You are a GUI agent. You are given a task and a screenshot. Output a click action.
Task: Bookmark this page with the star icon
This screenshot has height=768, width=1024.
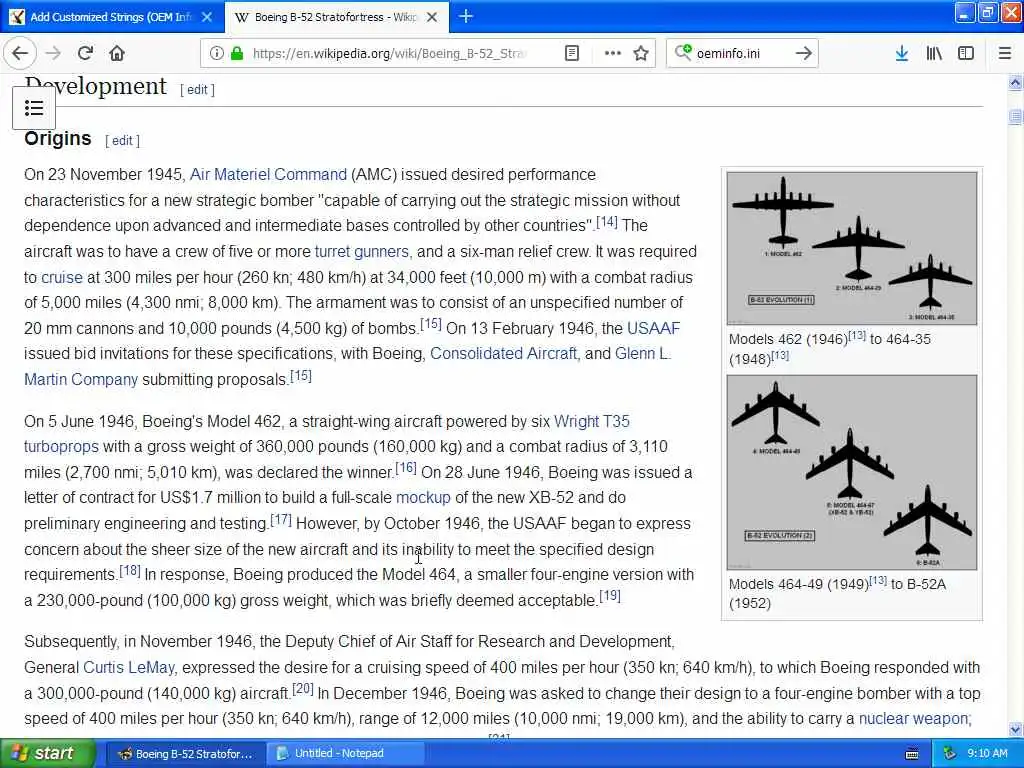click(641, 54)
